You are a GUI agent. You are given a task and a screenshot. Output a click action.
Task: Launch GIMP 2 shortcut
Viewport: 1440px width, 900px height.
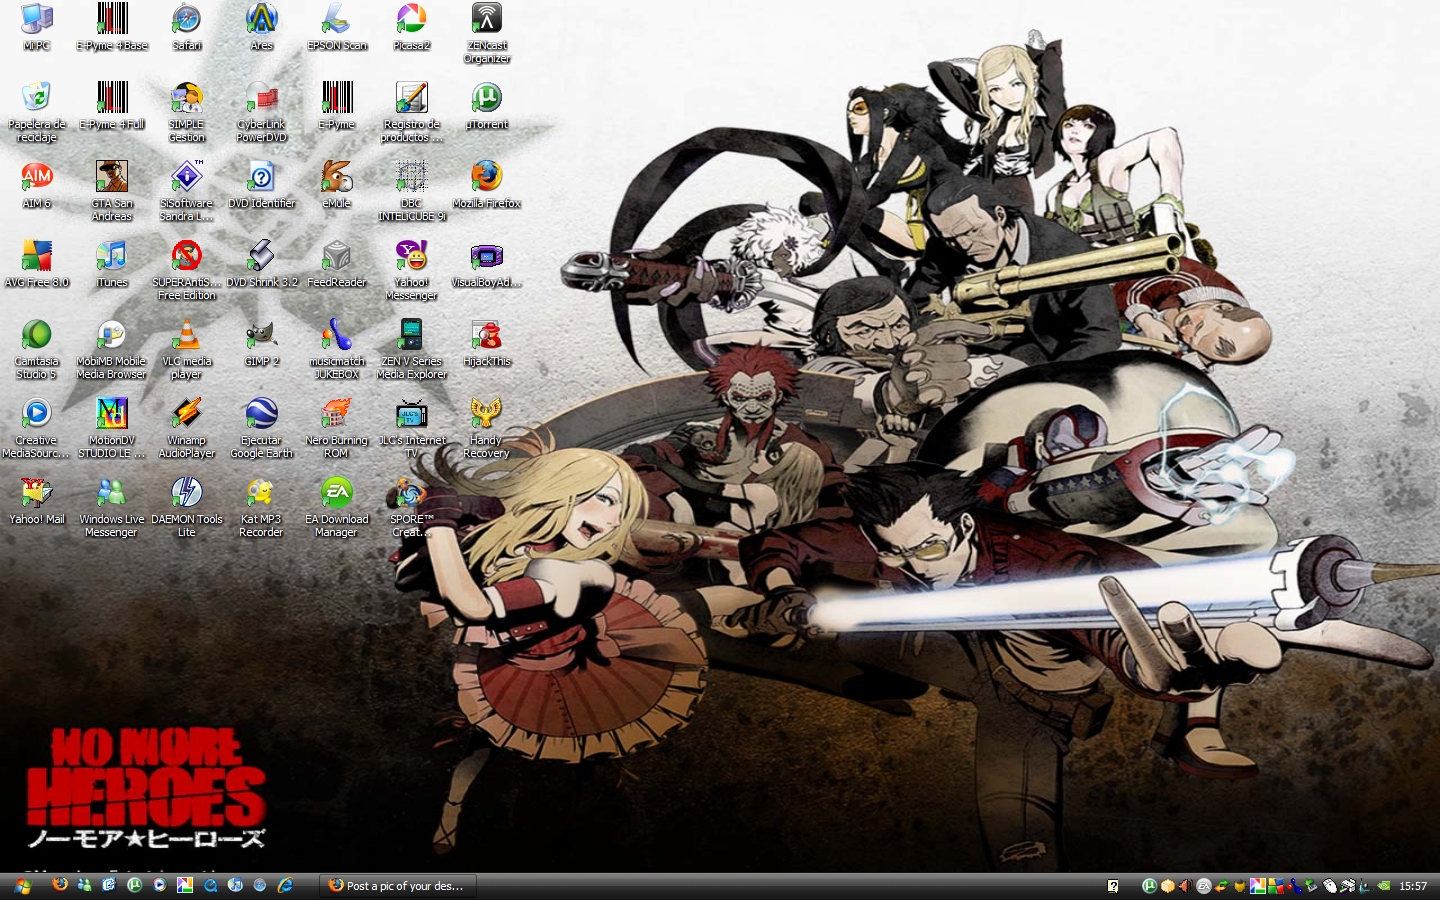click(262, 343)
